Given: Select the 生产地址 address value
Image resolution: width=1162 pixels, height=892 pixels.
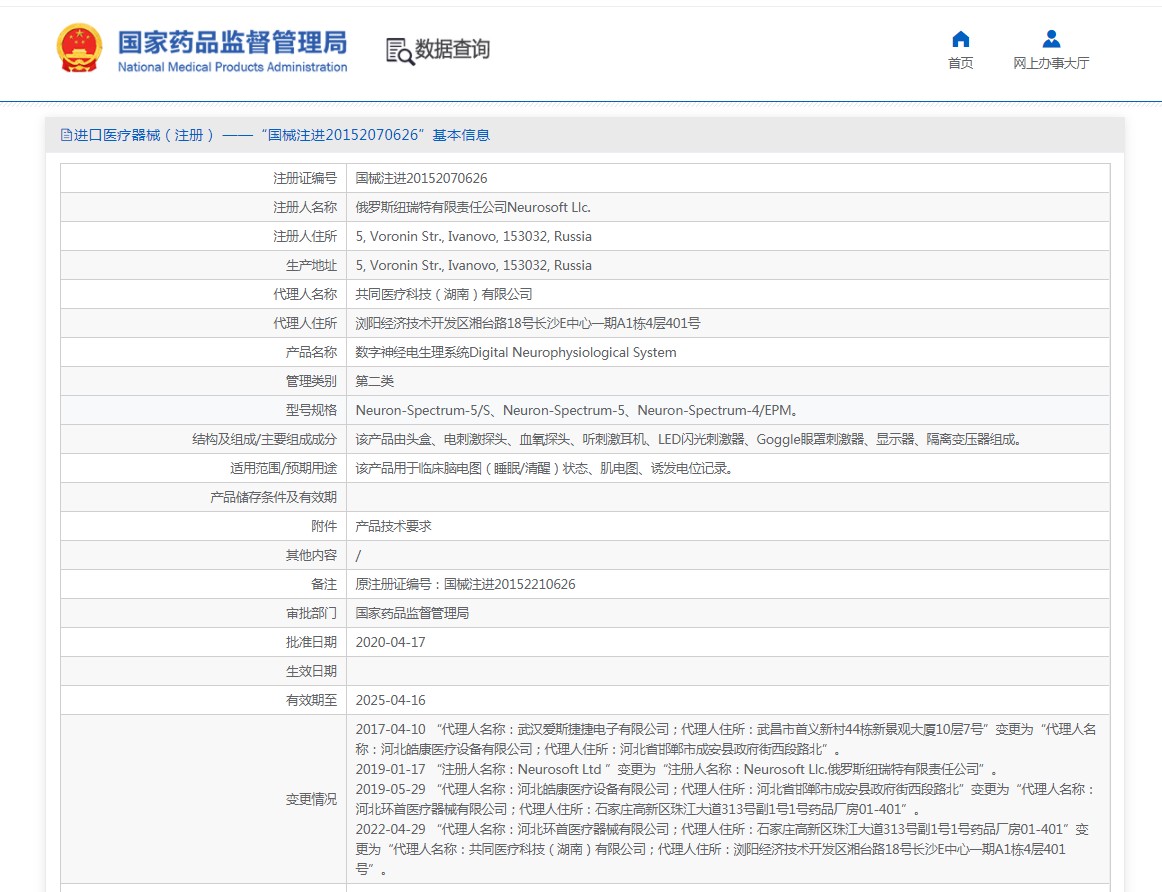Looking at the screenshot, I should click(474, 265).
